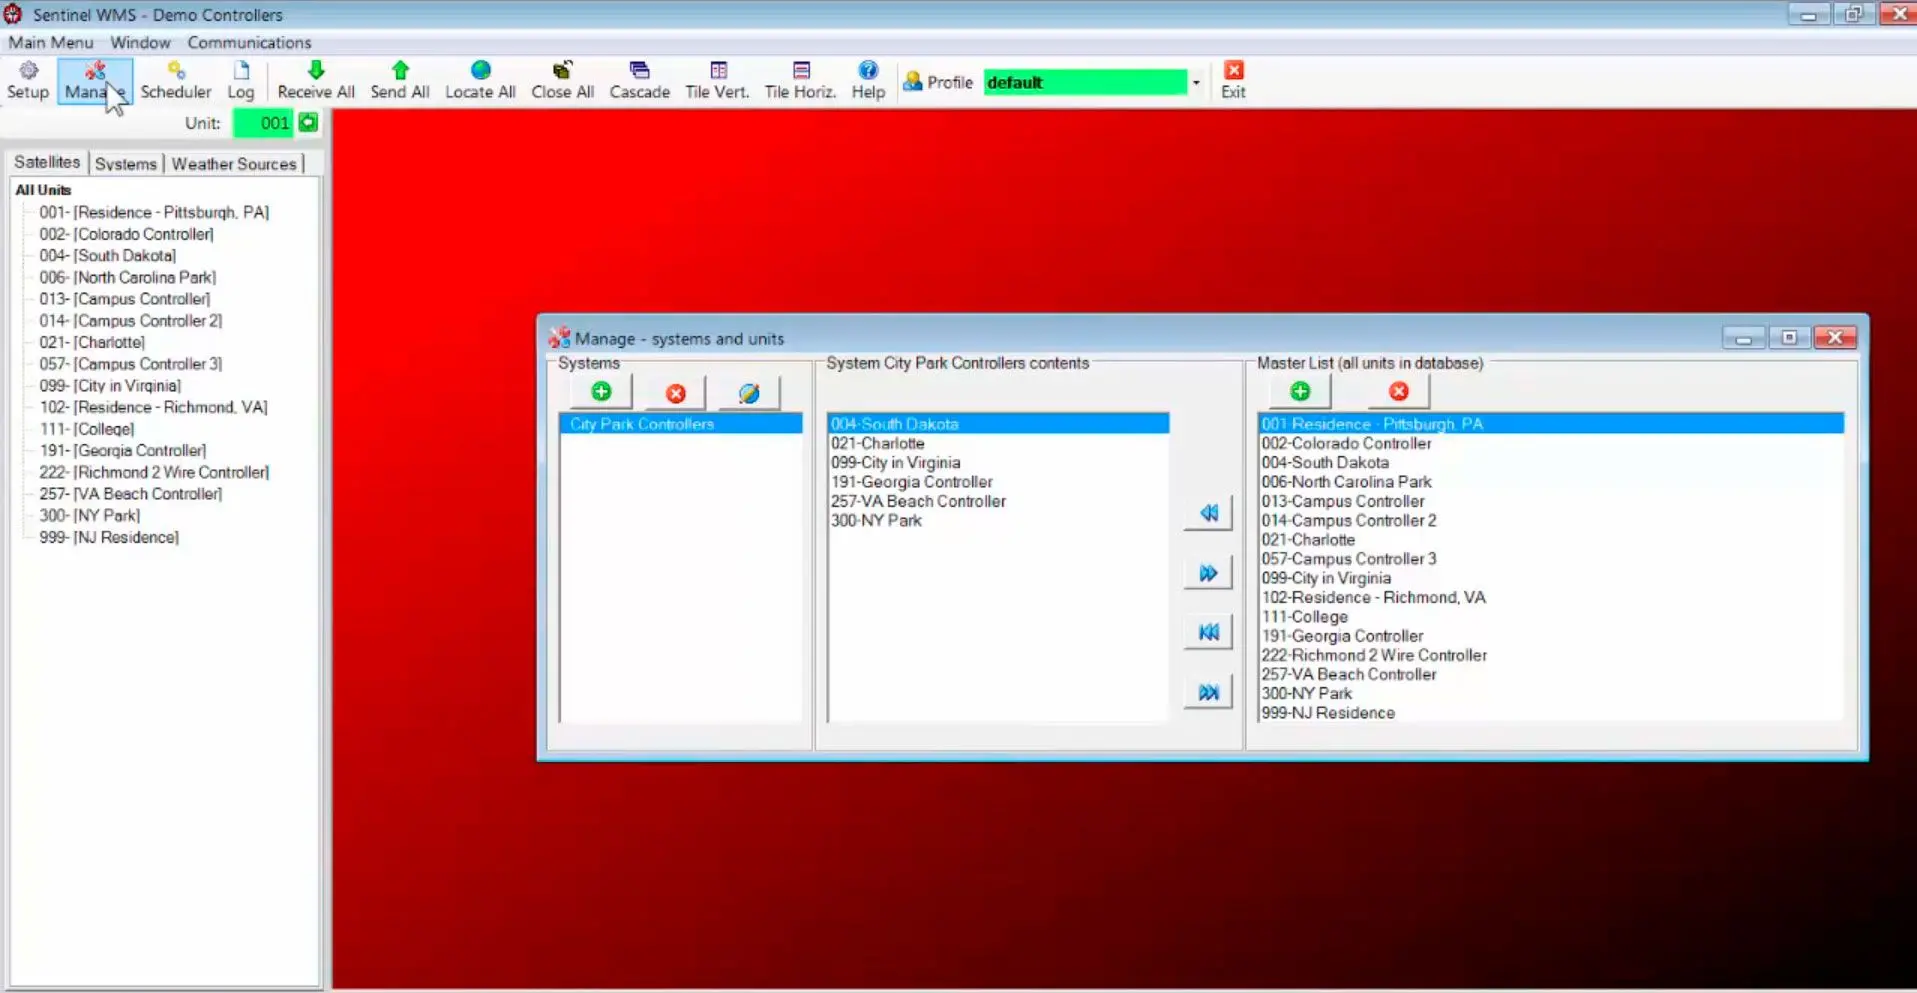Screen dimensions: 1917x993
Task: Open the Setup tool in toolbar
Action: (x=28, y=79)
